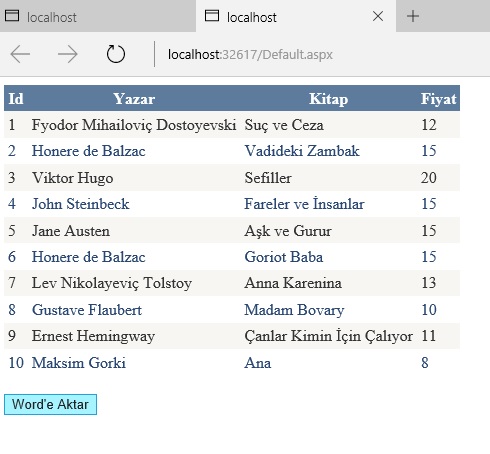Click the Yazar column header
Viewport: 490px width, 454px height.
point(134,99)
